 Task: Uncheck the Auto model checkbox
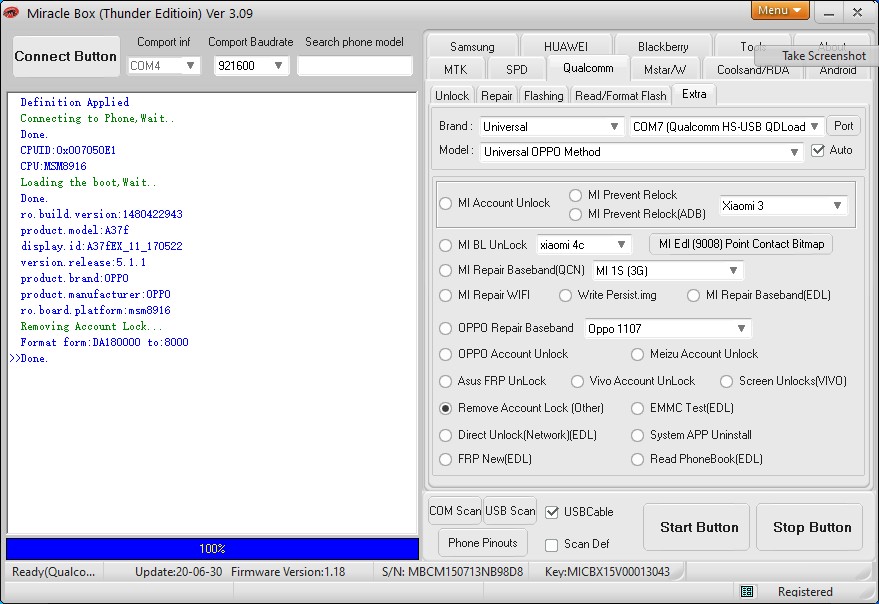point(818,150)
